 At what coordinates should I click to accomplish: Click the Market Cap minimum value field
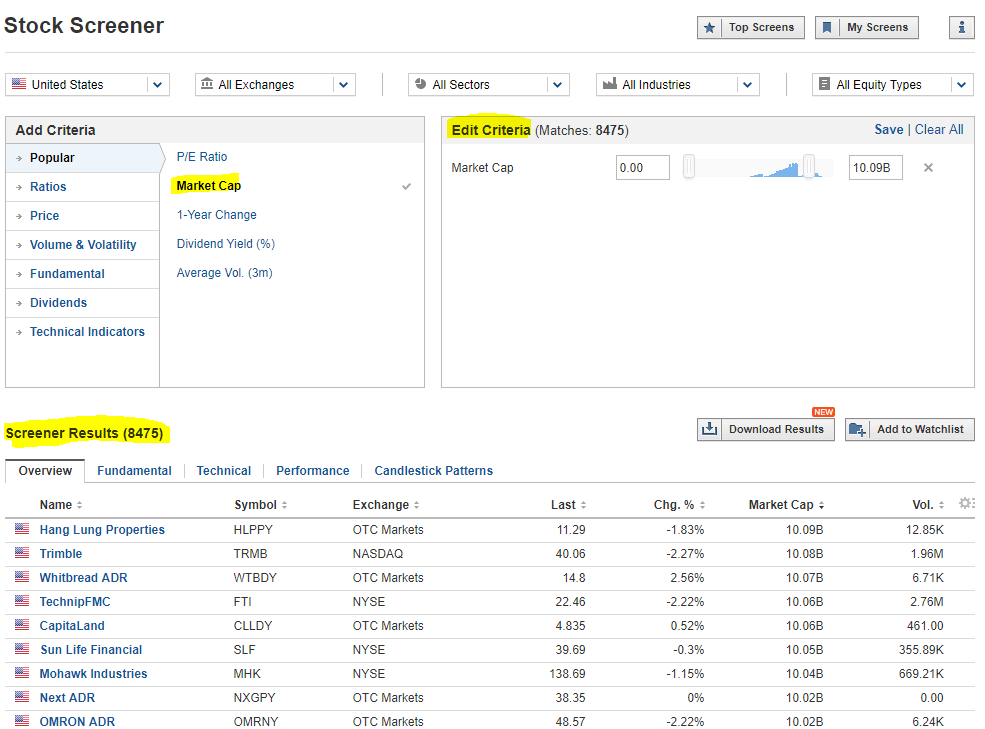pyautogui.click(x=642, y=168)
